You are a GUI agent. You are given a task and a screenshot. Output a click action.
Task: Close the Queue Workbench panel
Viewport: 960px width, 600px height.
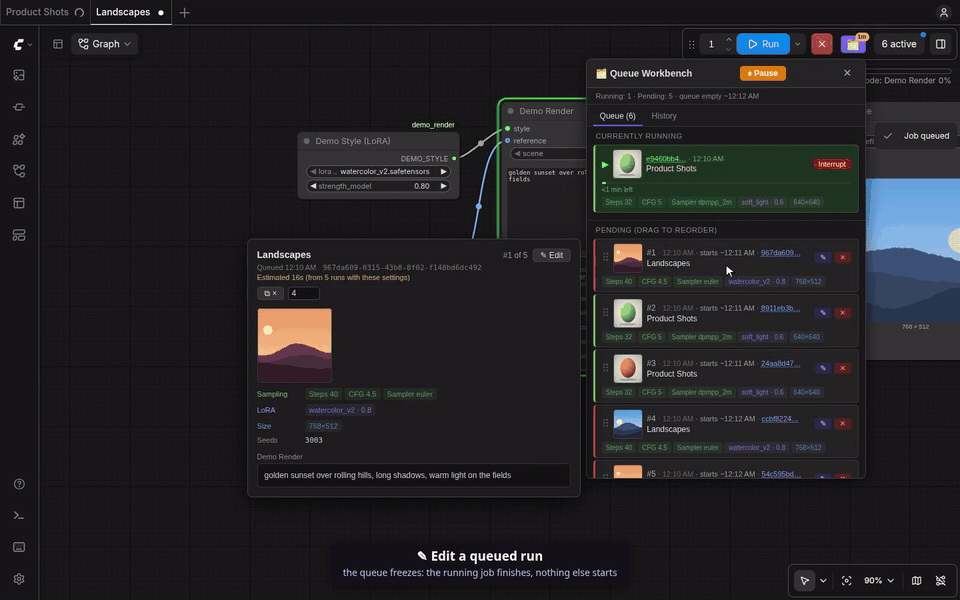[847, 73]
